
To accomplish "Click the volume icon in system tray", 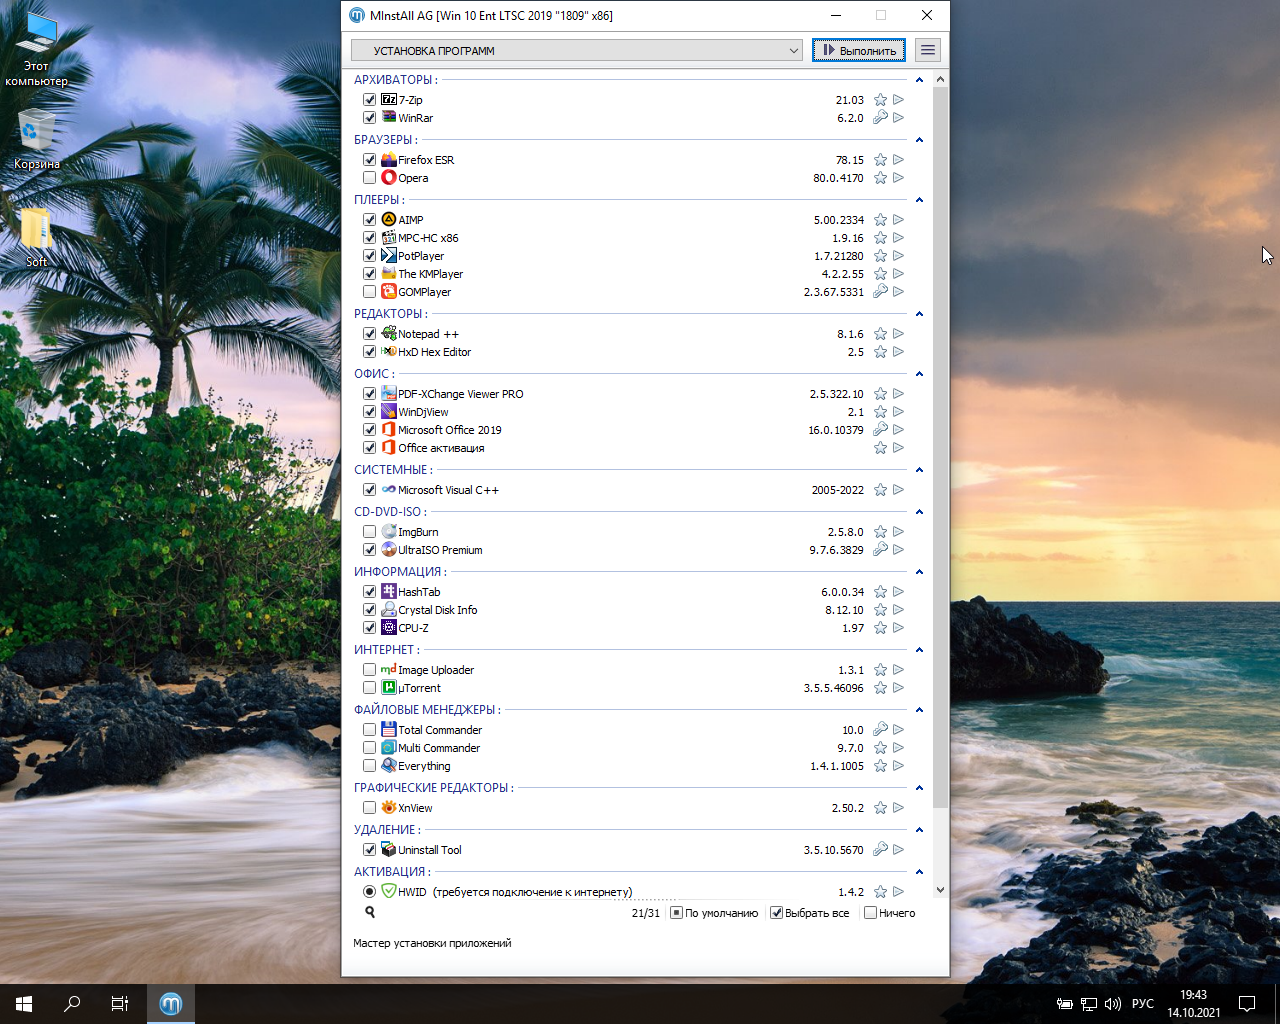I will coord(1113,1004).
